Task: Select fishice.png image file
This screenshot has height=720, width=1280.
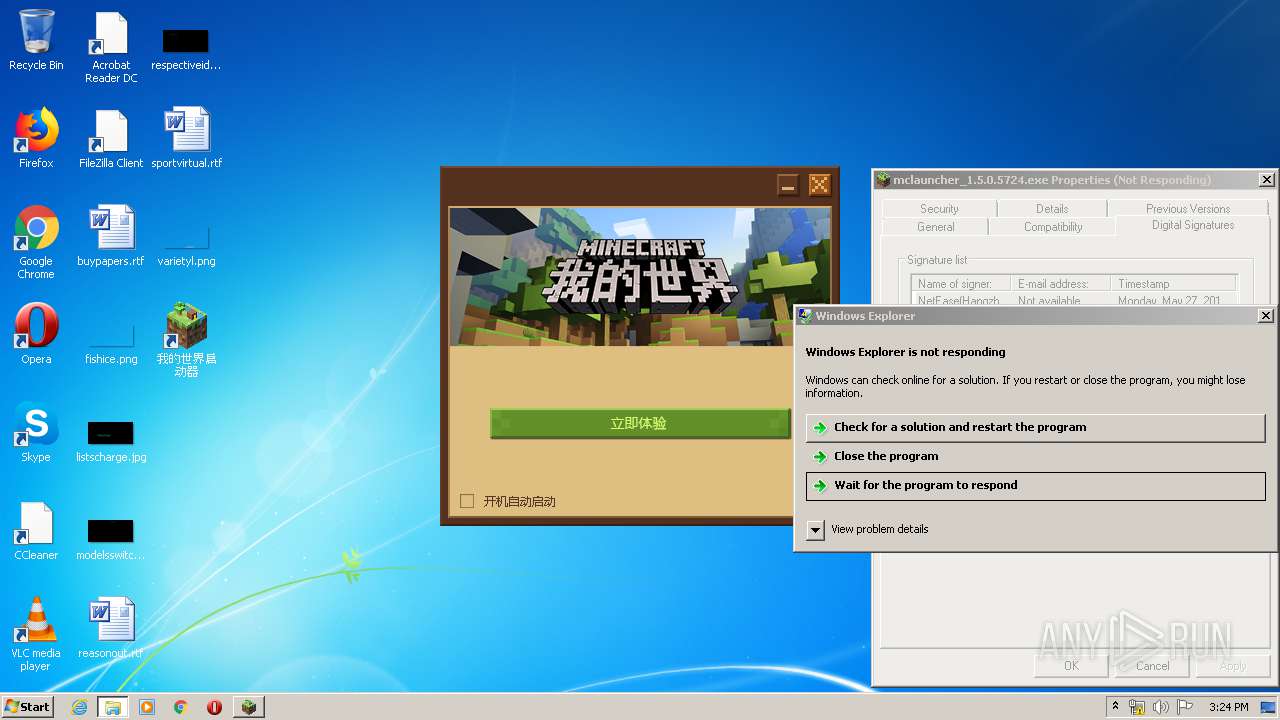Action: click(x=111, y=346)
